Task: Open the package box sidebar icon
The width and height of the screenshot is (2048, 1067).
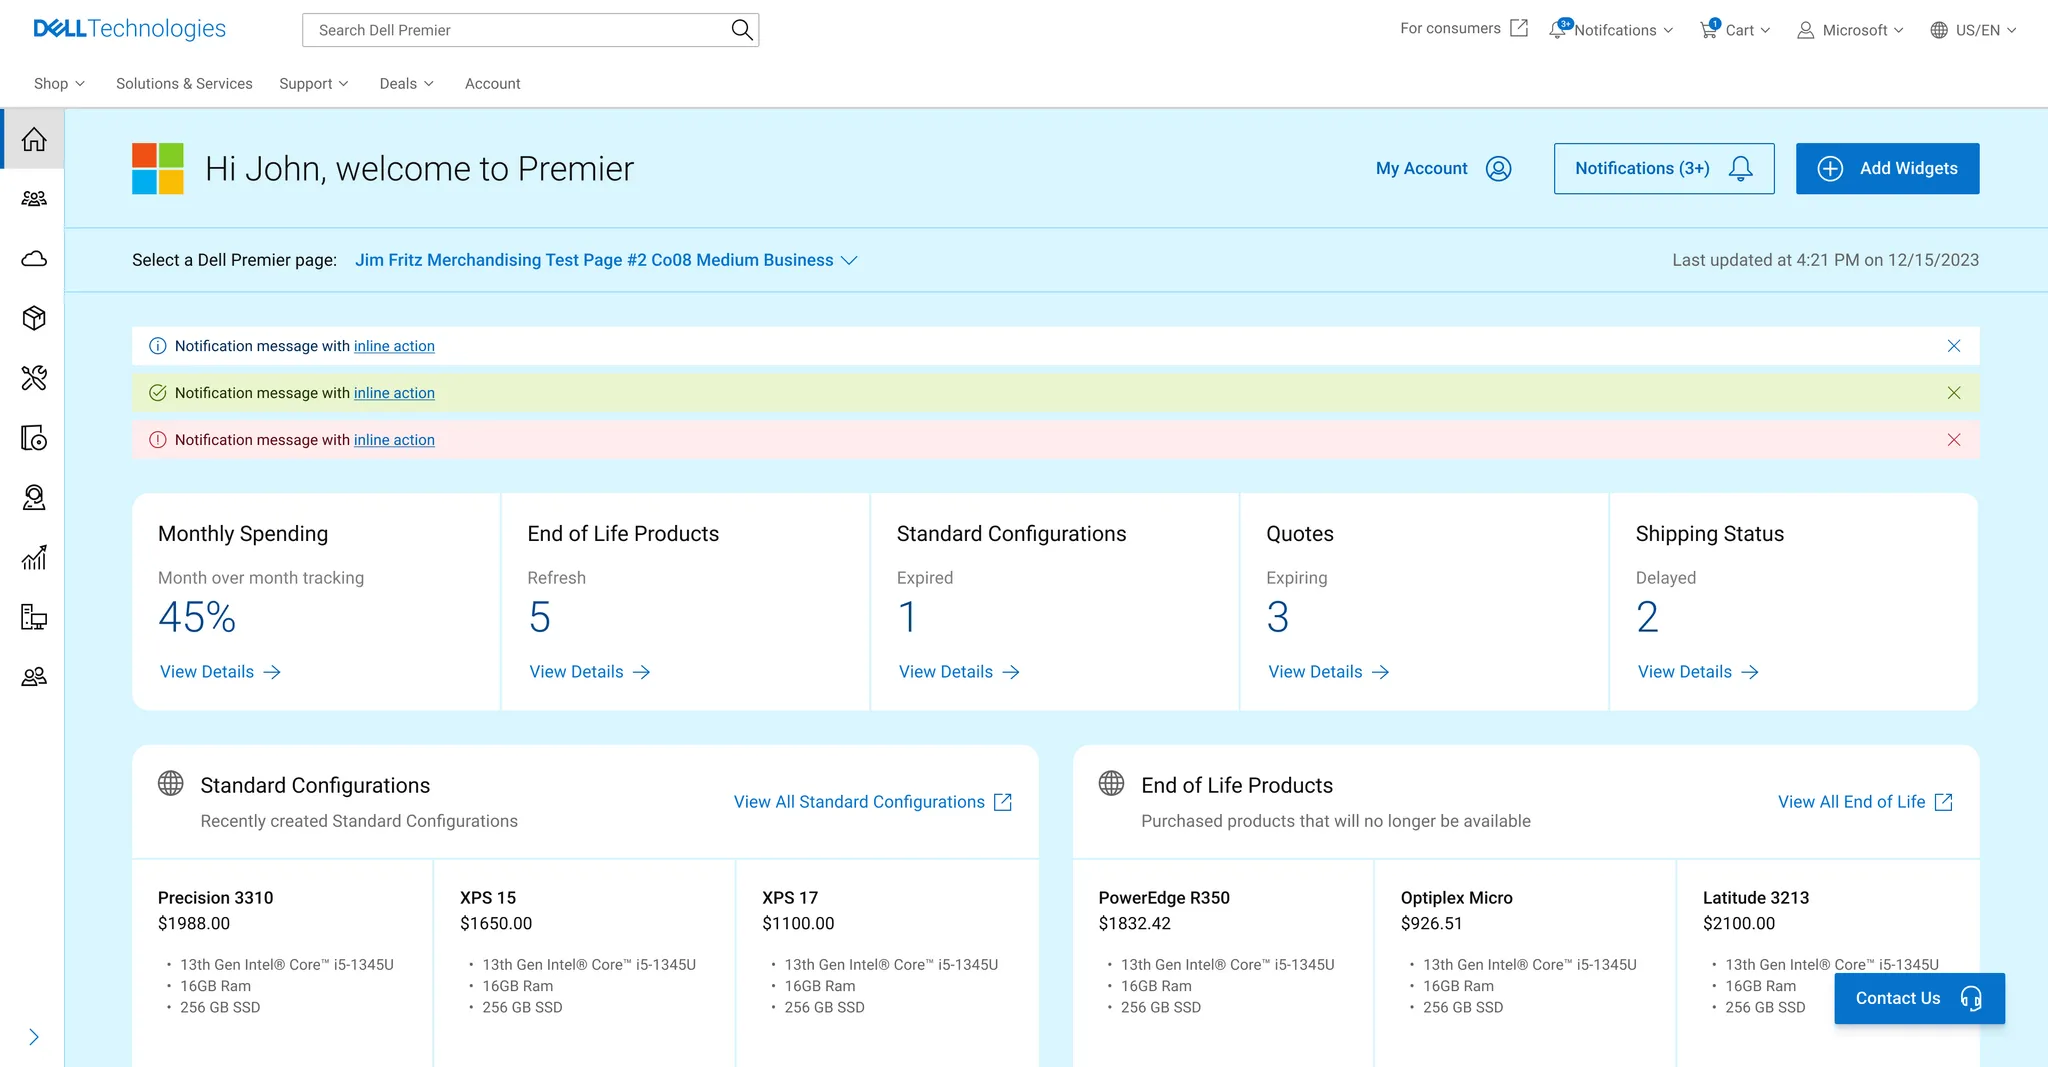Action: [34, 318]
